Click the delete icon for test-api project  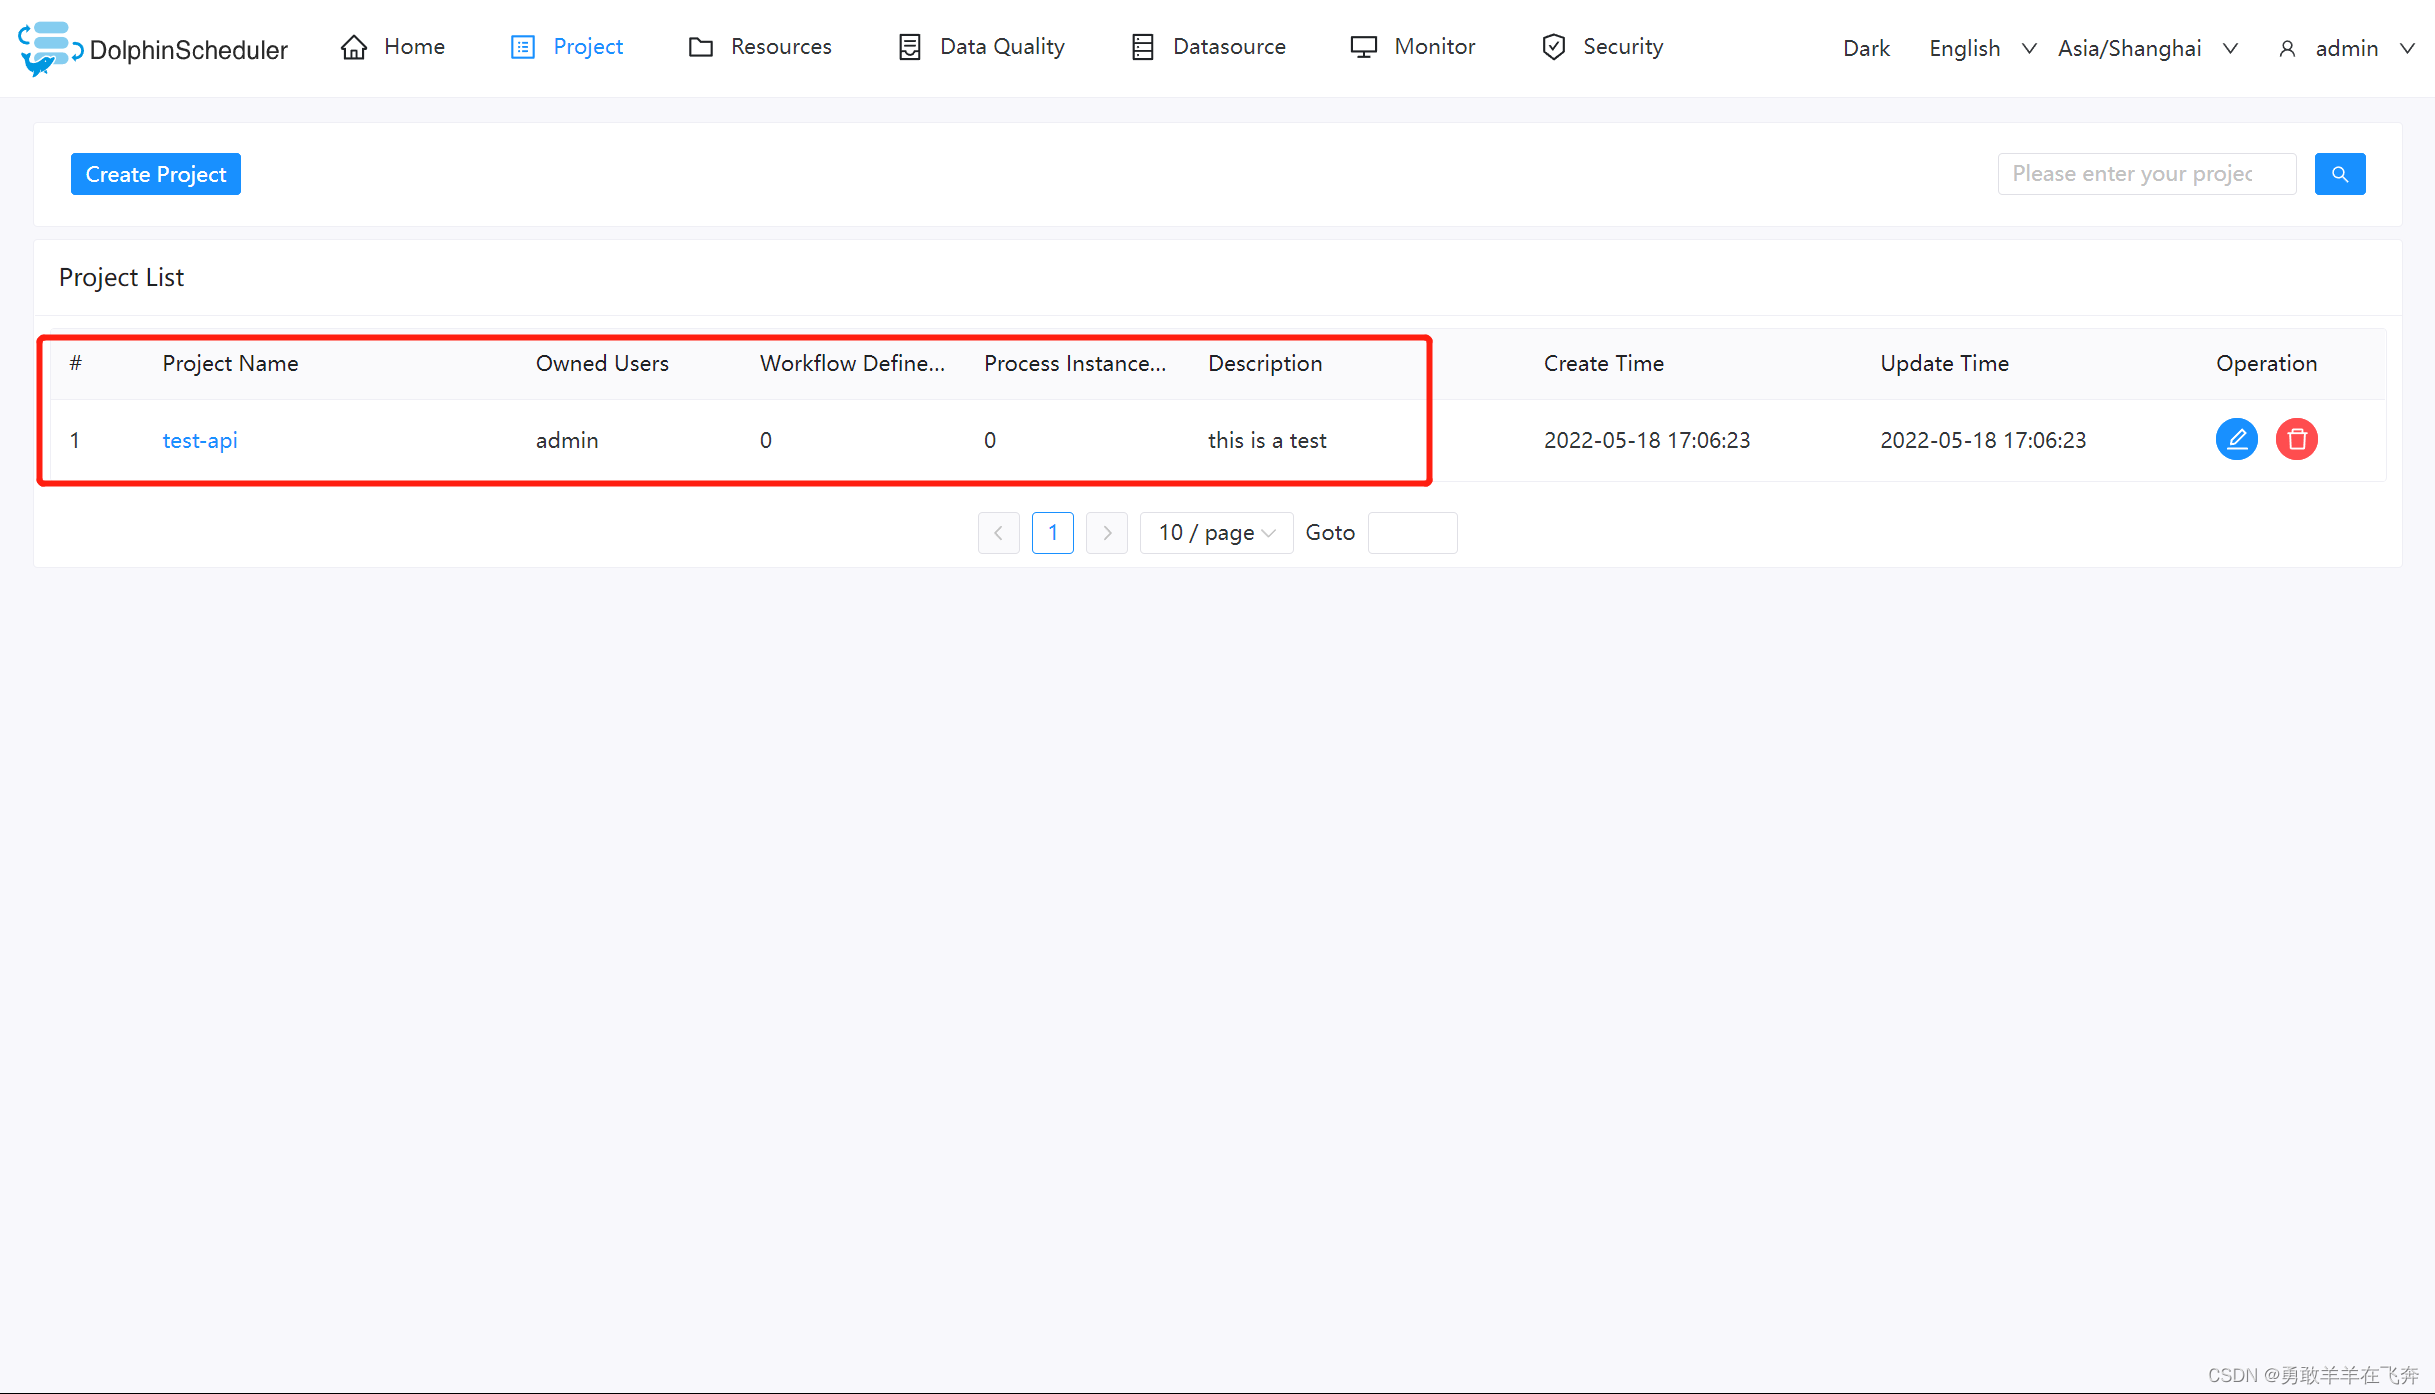tap(2296, 438)
